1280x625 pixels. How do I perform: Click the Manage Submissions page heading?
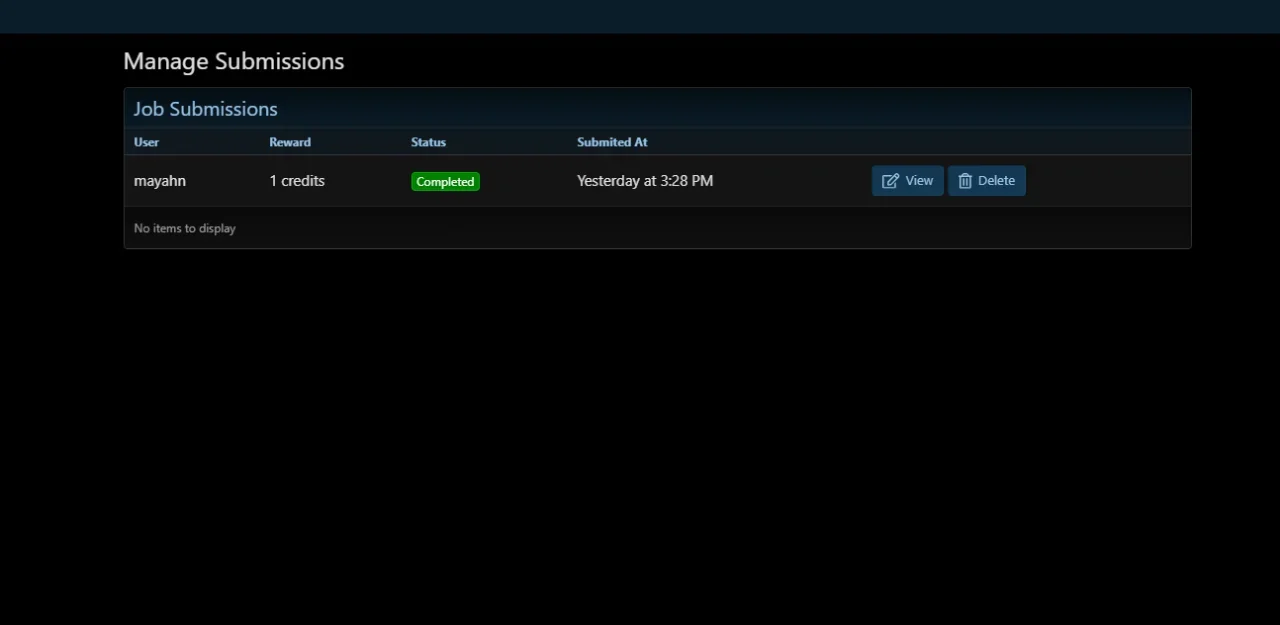pos(233,61)
